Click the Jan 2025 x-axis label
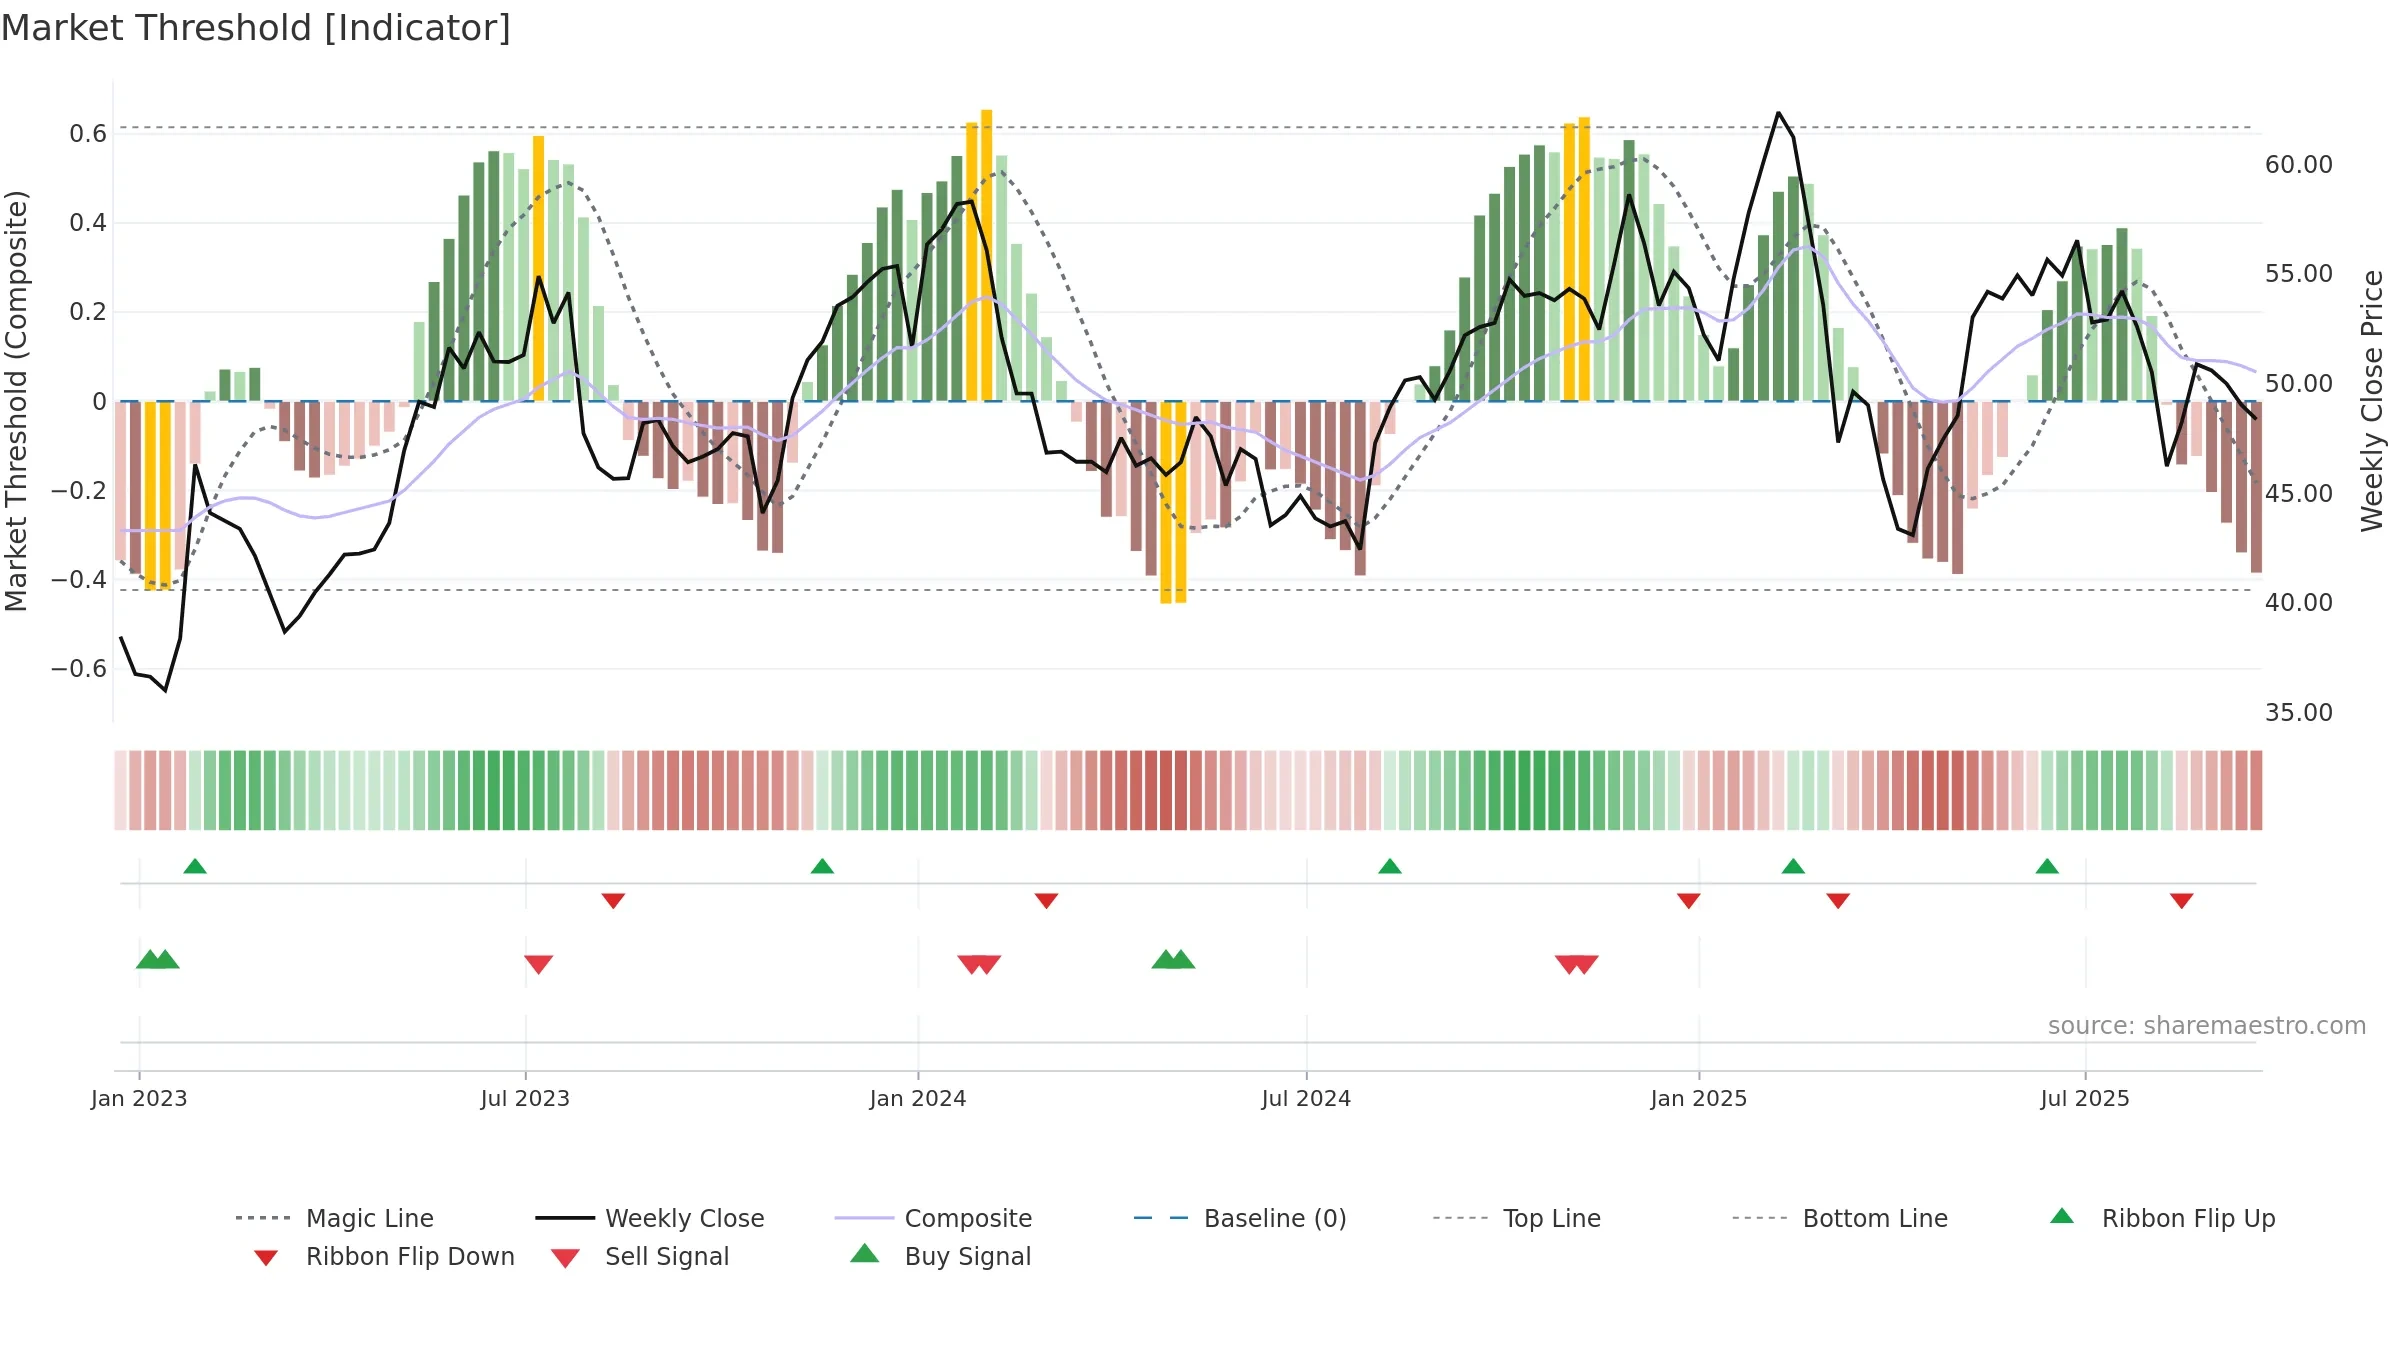 pyautogui.click(x=1699, y=1098)
